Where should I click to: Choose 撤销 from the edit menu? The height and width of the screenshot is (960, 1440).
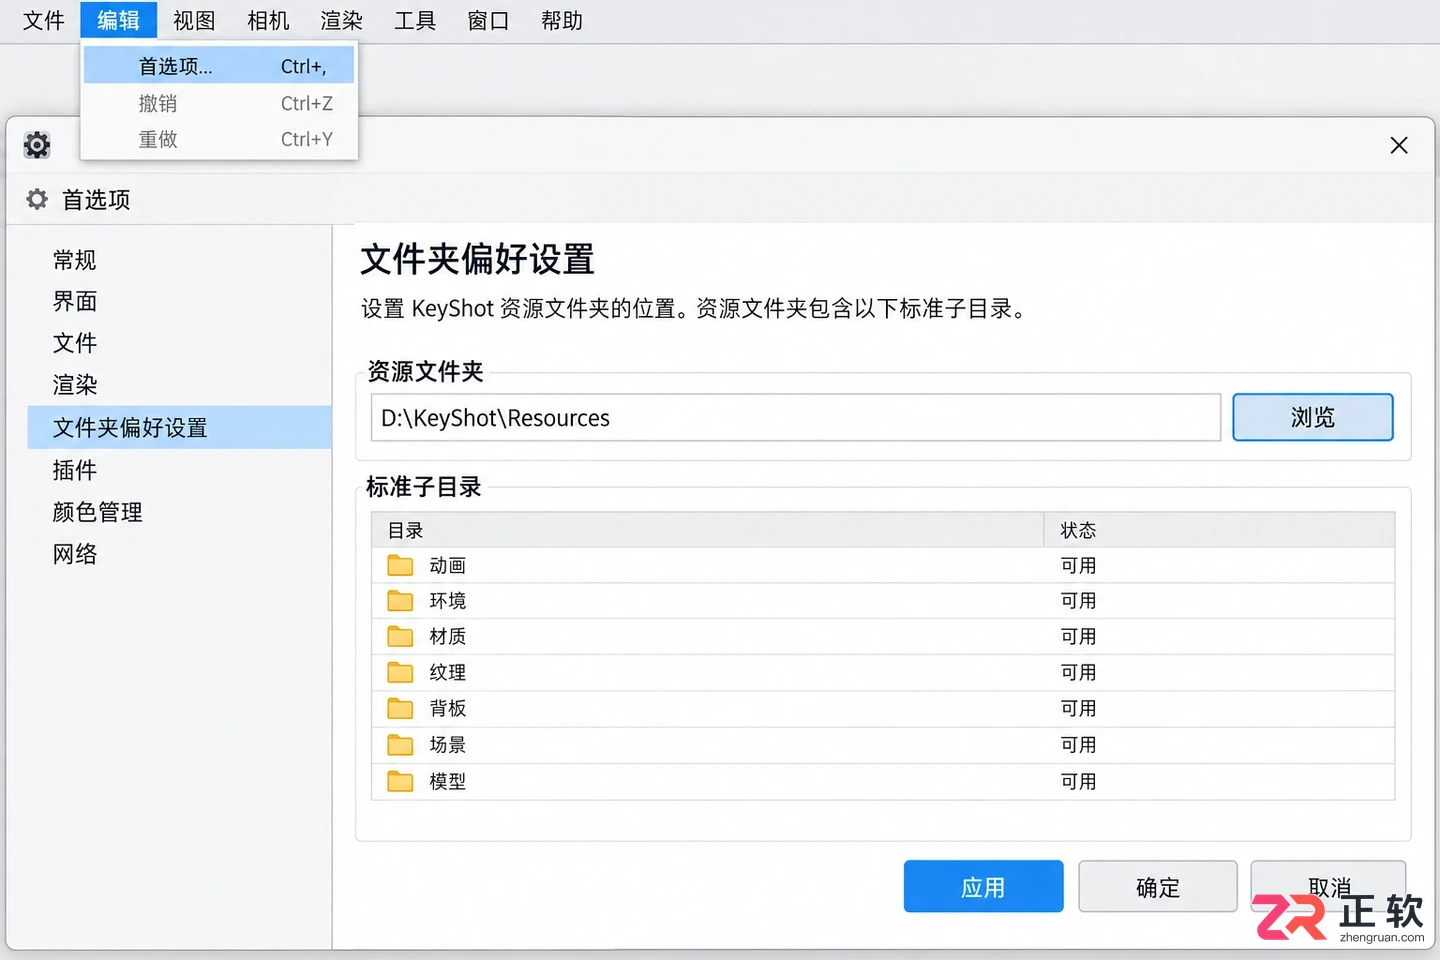(219, 103)
